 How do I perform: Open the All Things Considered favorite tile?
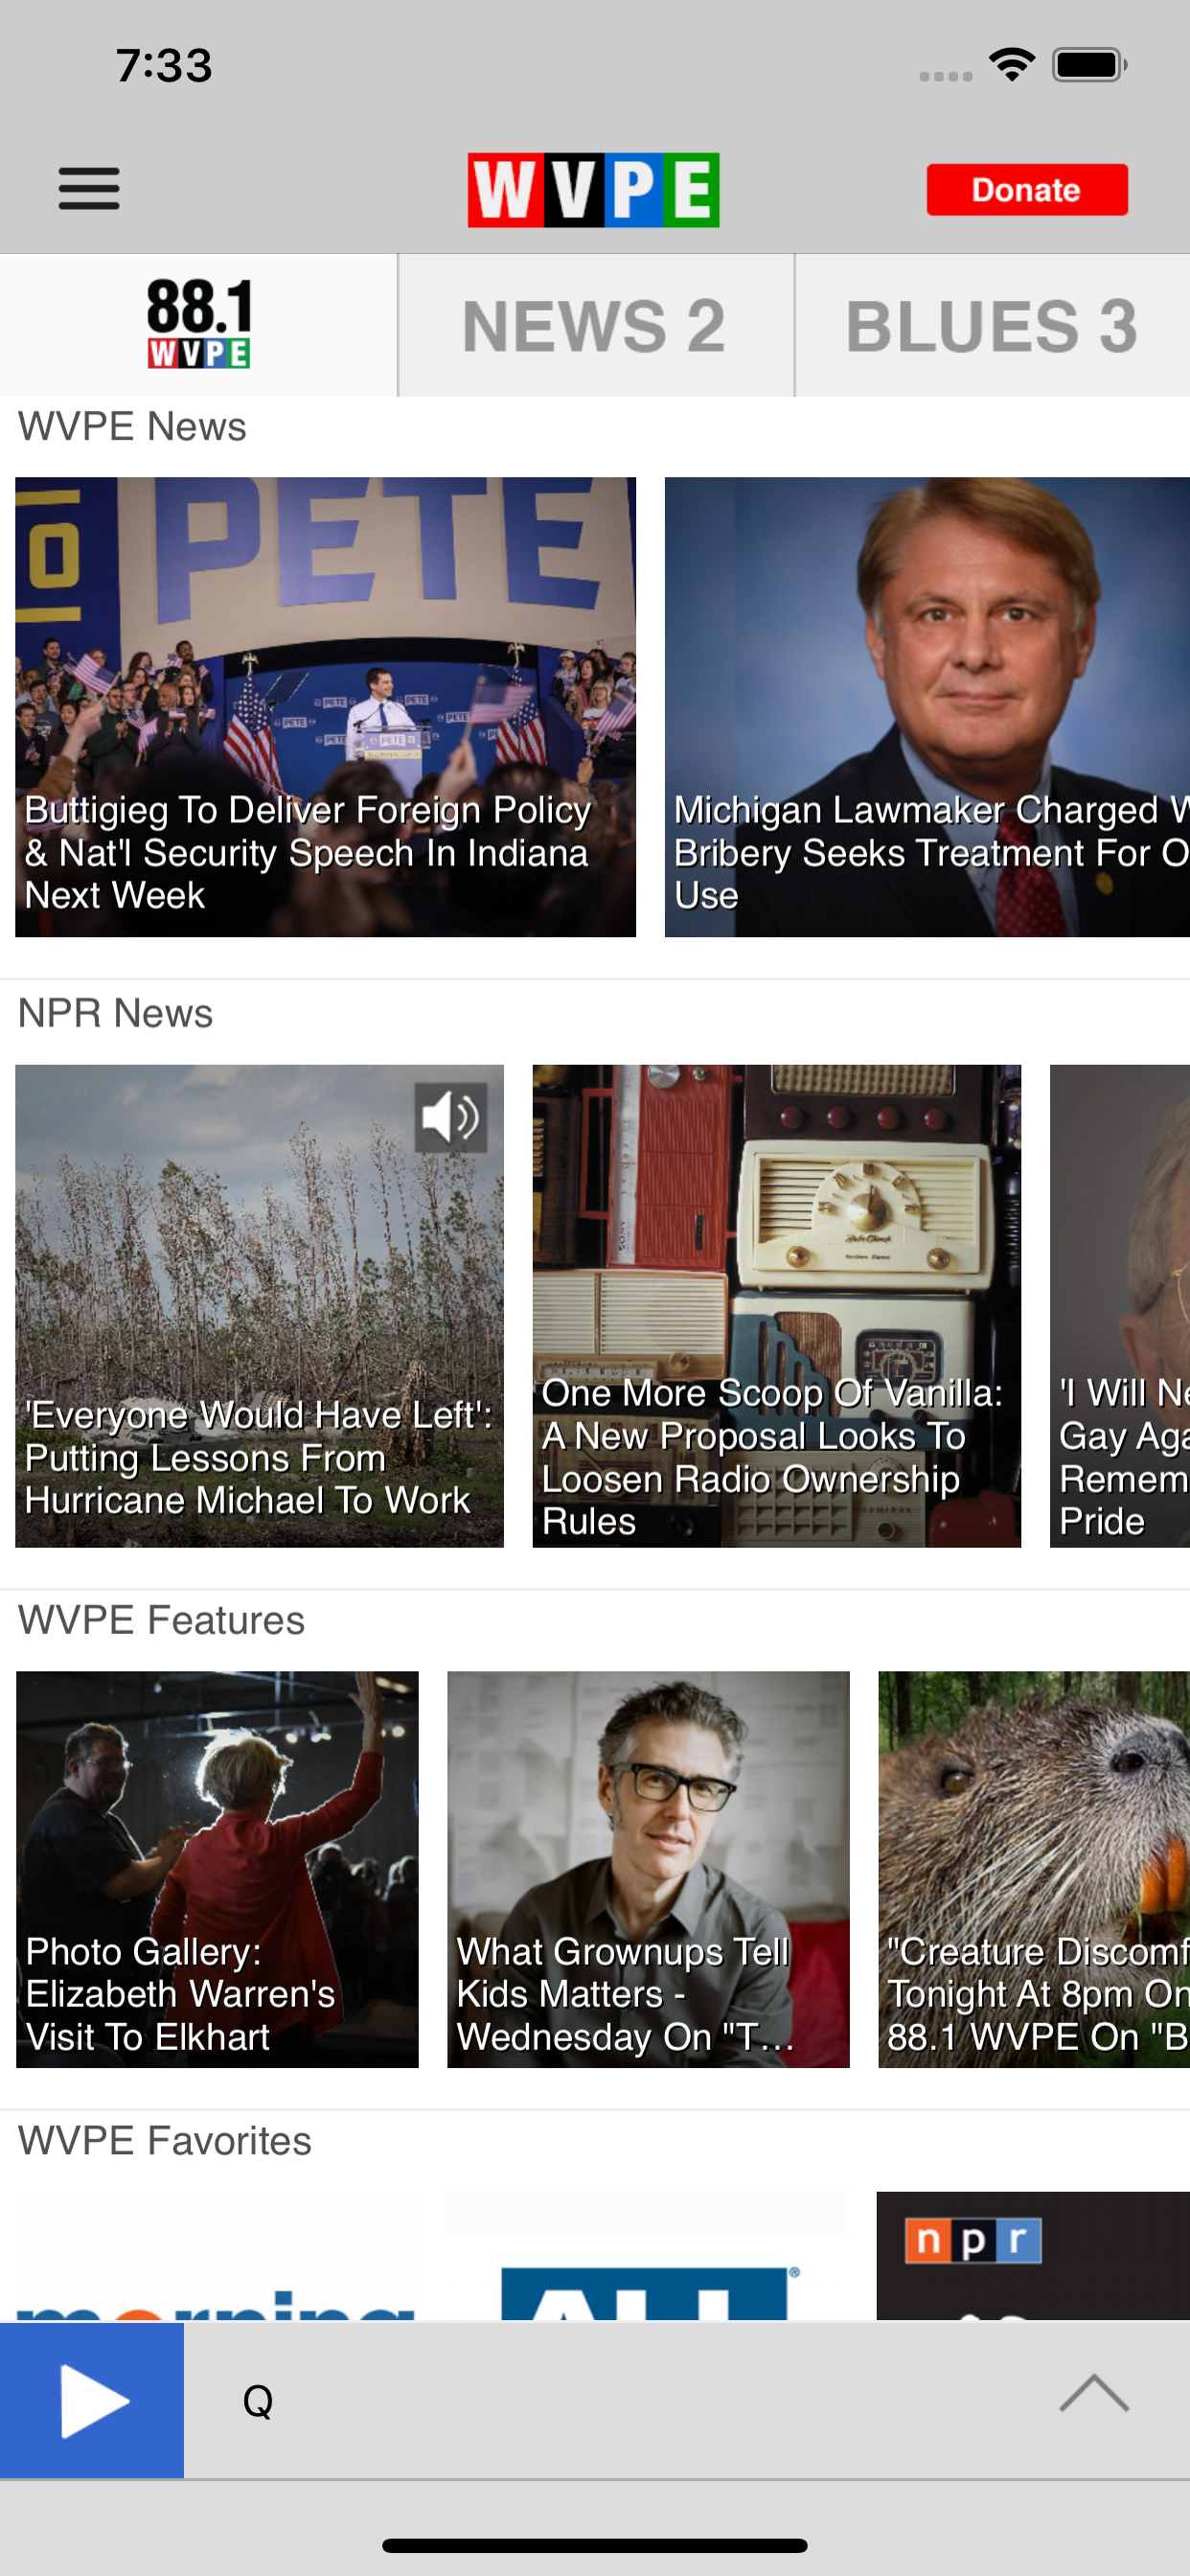[648, 2256]
